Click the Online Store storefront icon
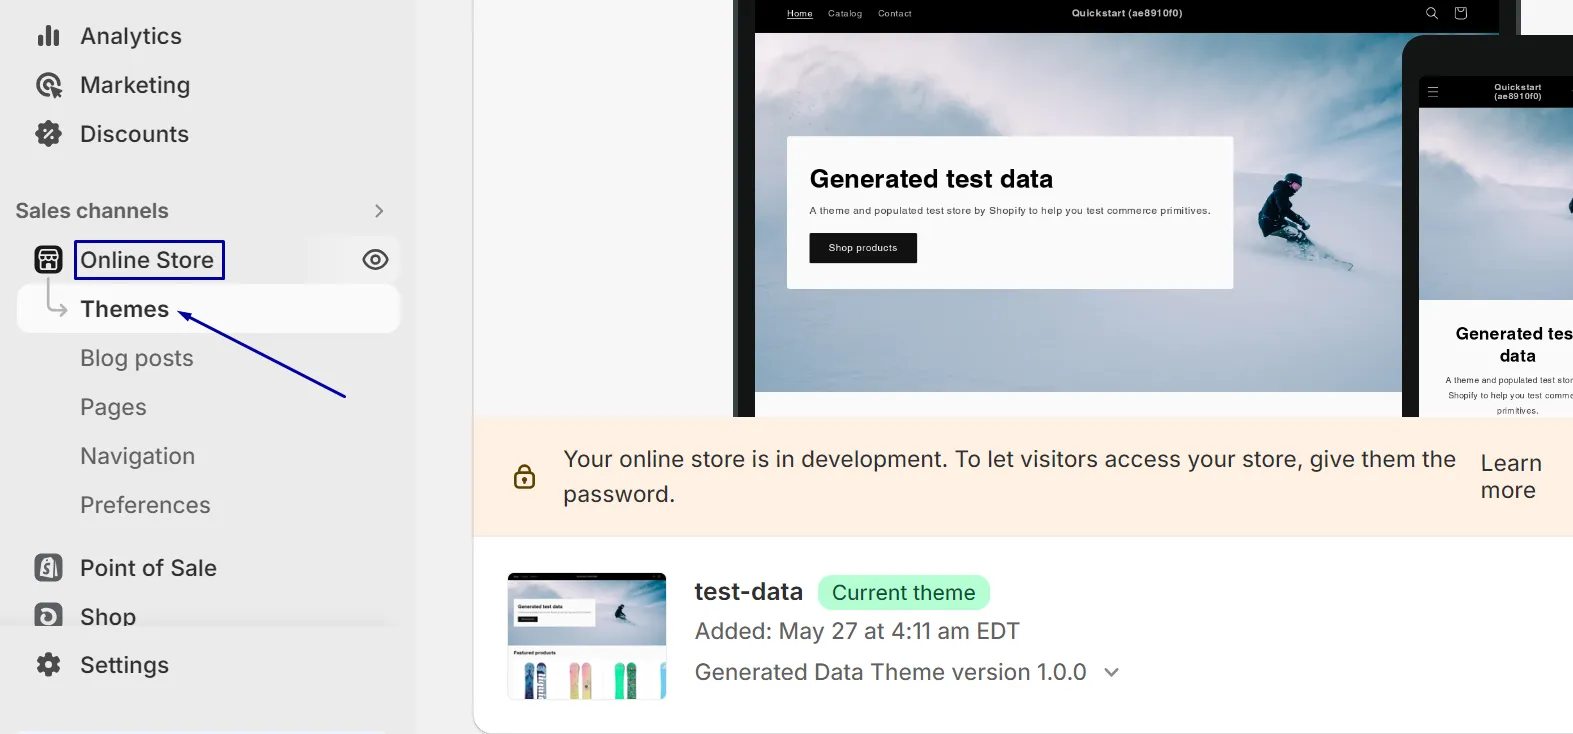 point(48,260)
